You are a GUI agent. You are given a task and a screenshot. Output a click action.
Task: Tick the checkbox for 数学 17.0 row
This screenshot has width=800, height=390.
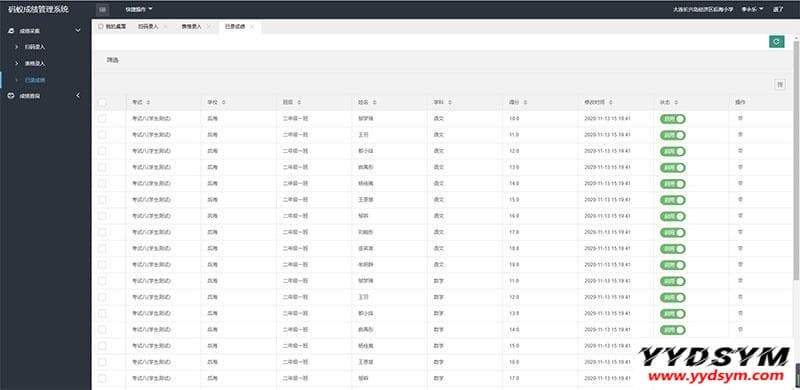(102, 378)
